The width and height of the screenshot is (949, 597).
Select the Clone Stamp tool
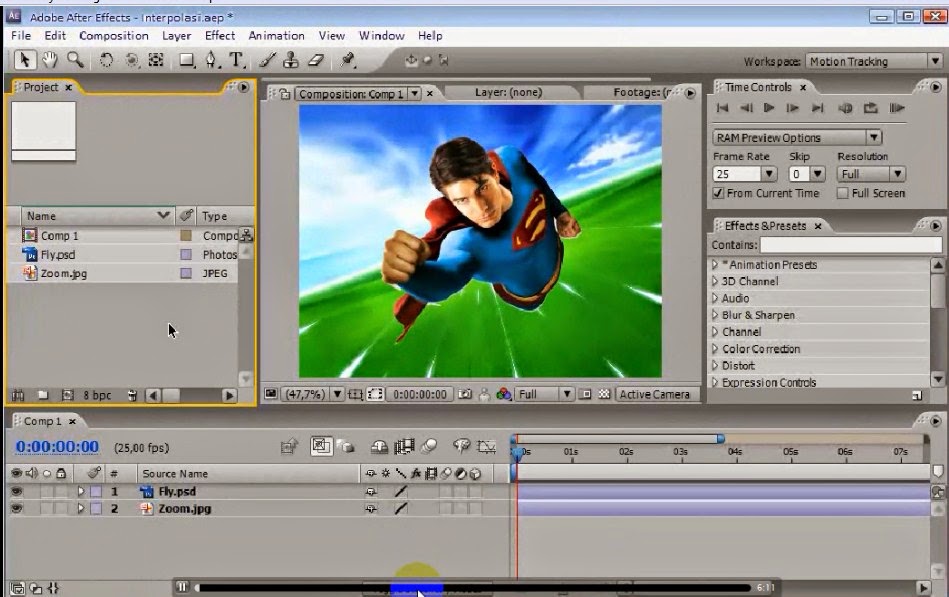point(291,60)
